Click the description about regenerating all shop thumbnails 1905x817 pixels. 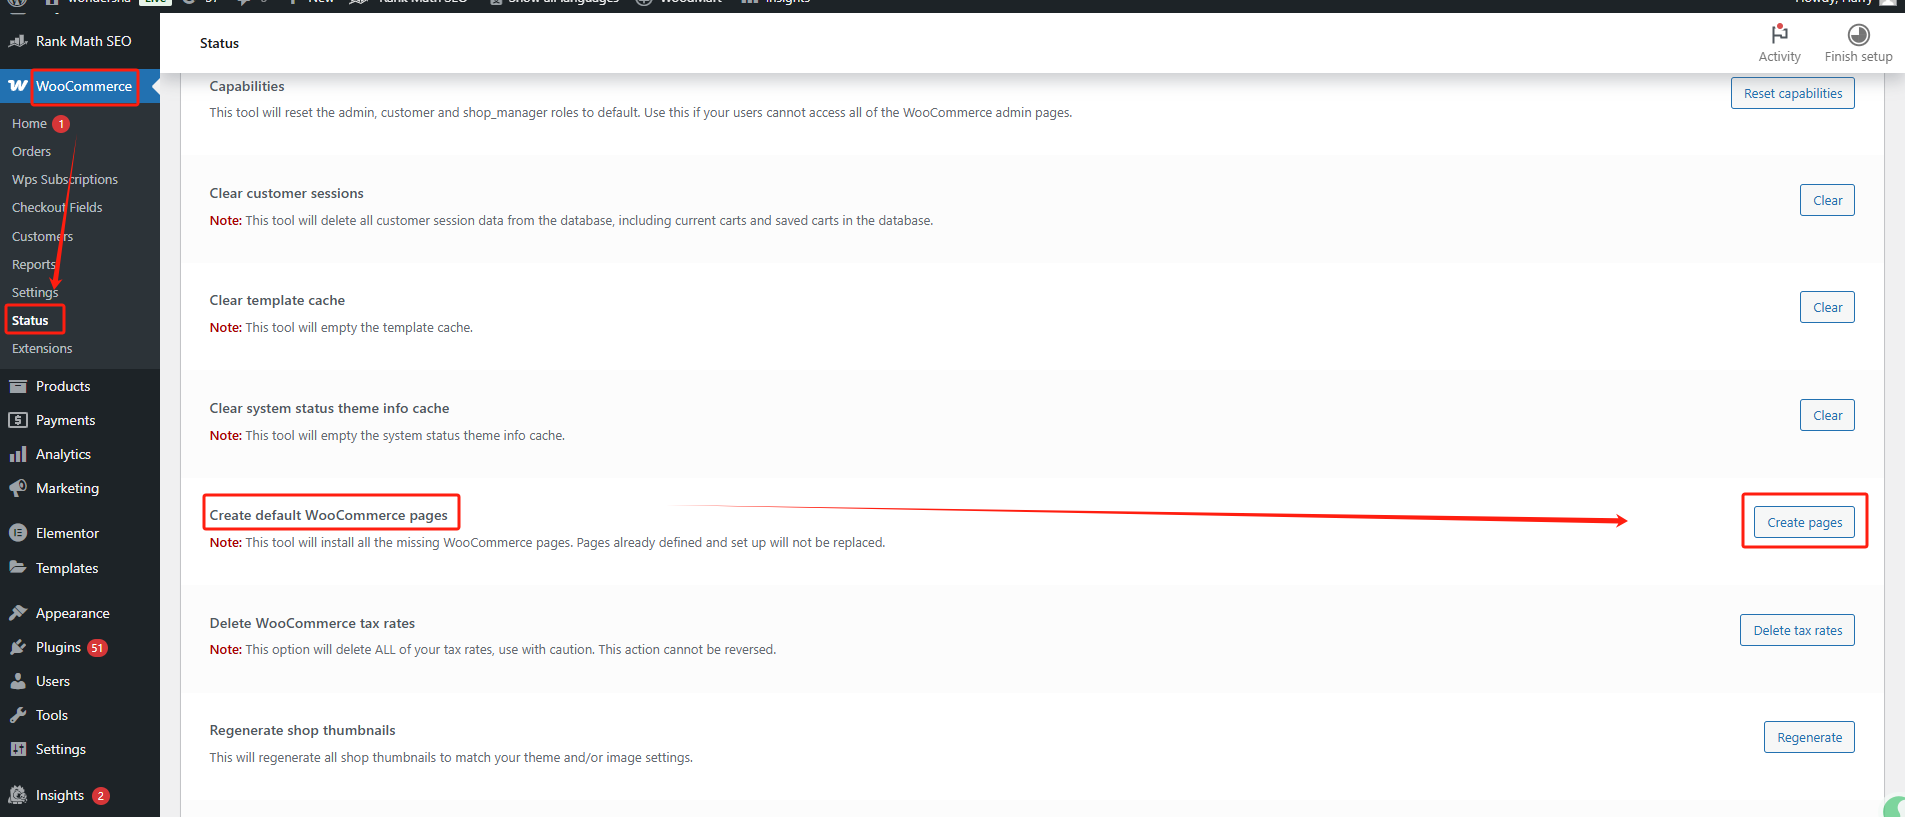(x=451, y=758)
